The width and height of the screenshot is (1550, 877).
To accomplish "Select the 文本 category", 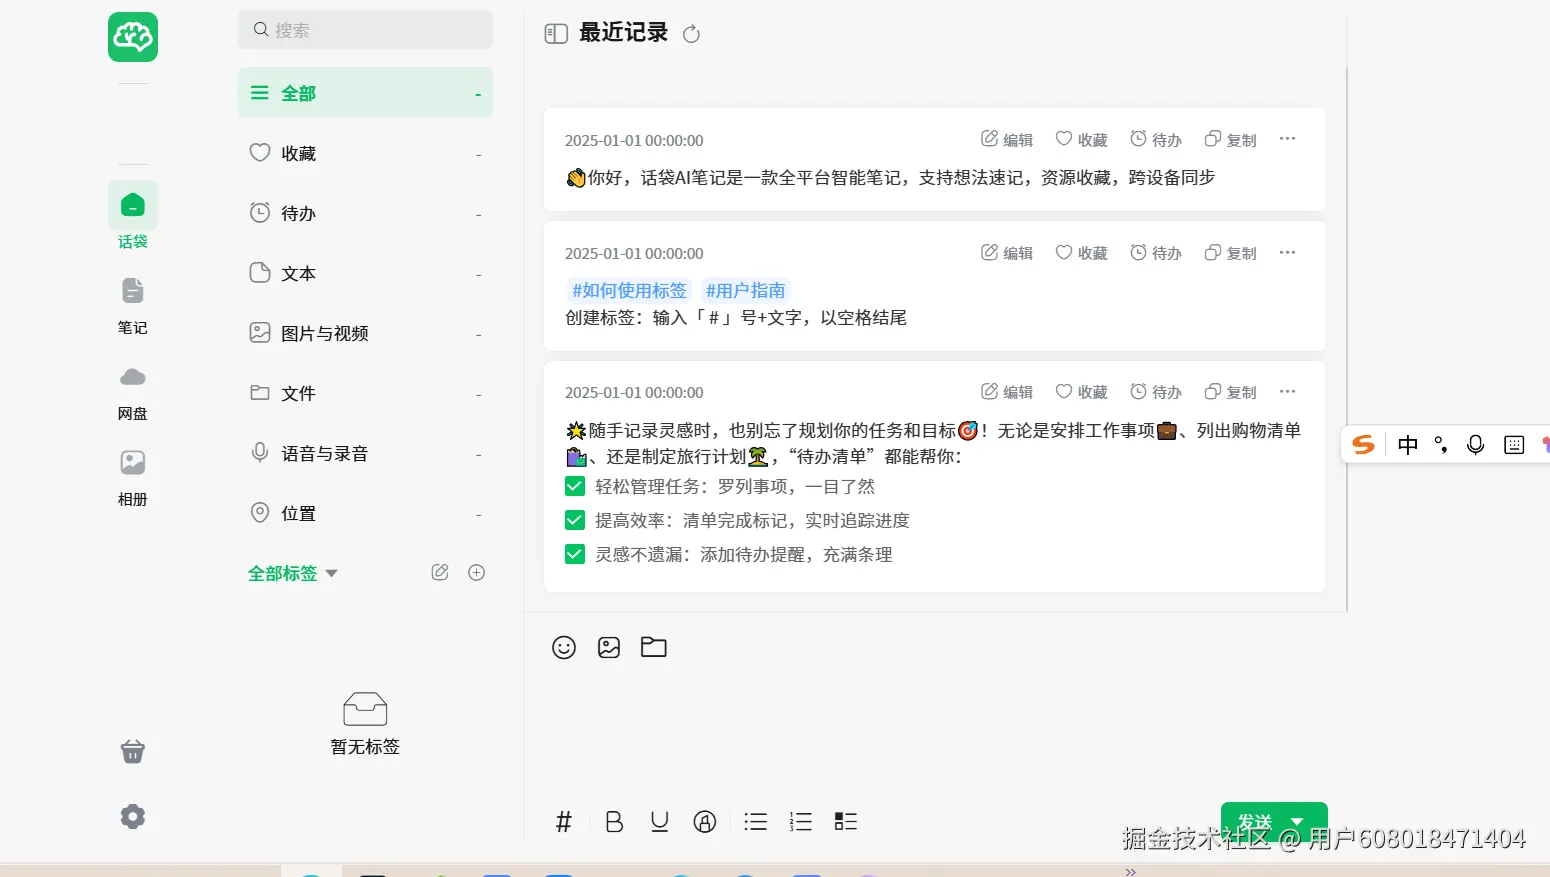I will [x=365, y=273].
